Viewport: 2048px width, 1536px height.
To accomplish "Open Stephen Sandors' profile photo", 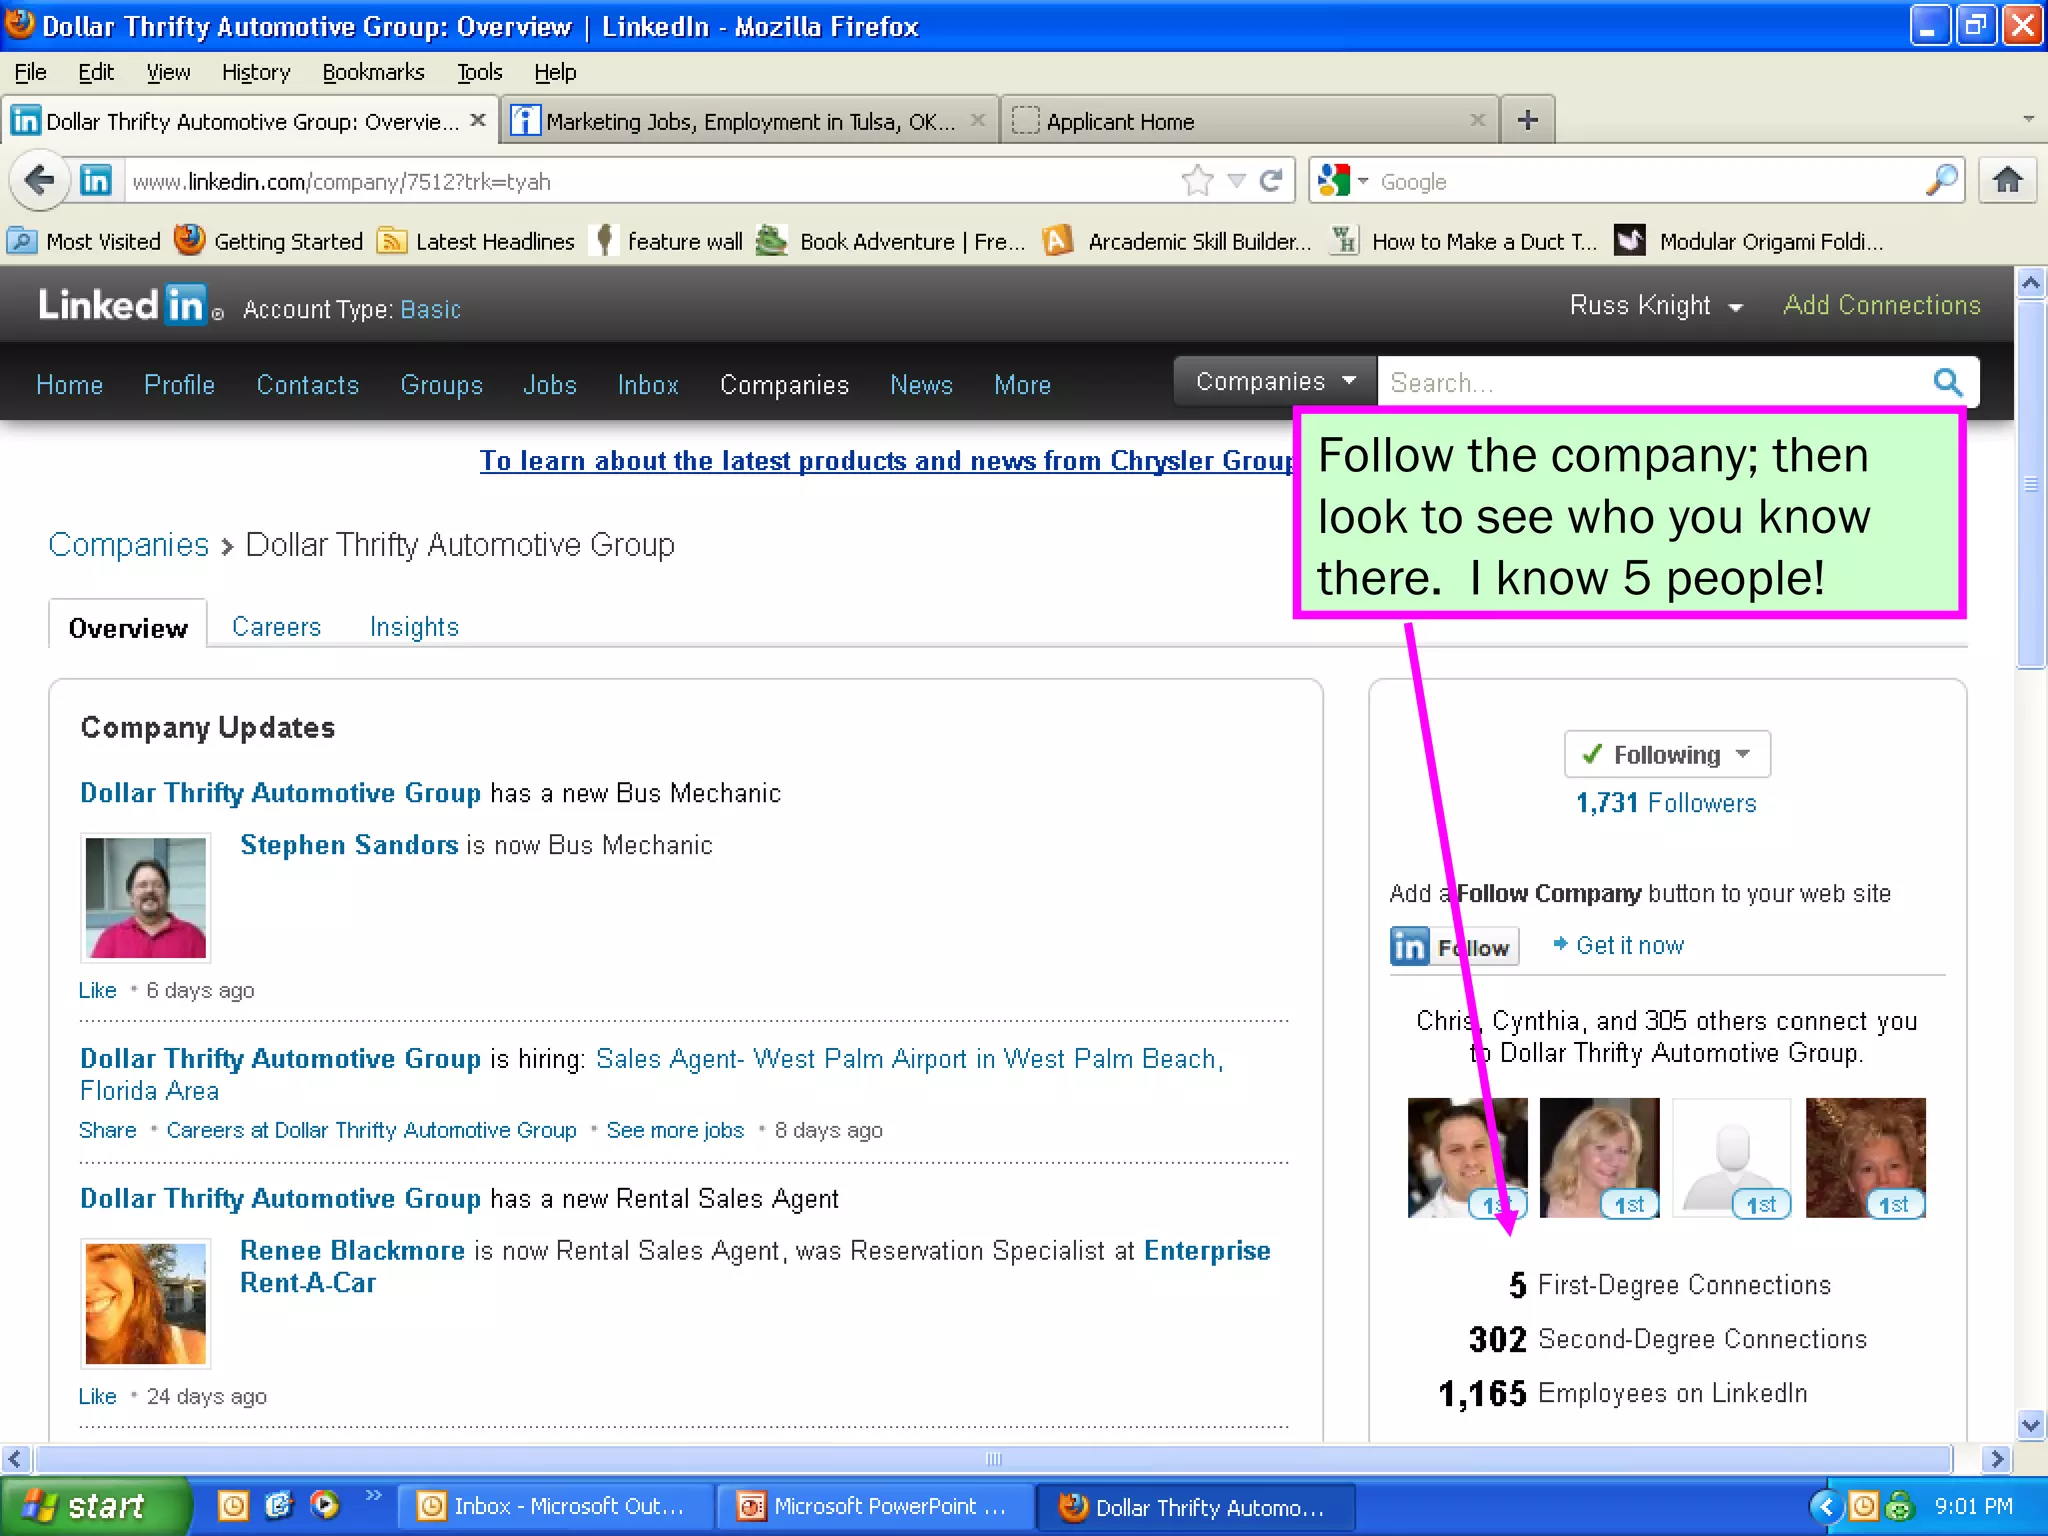I will [x=146, y=898].
